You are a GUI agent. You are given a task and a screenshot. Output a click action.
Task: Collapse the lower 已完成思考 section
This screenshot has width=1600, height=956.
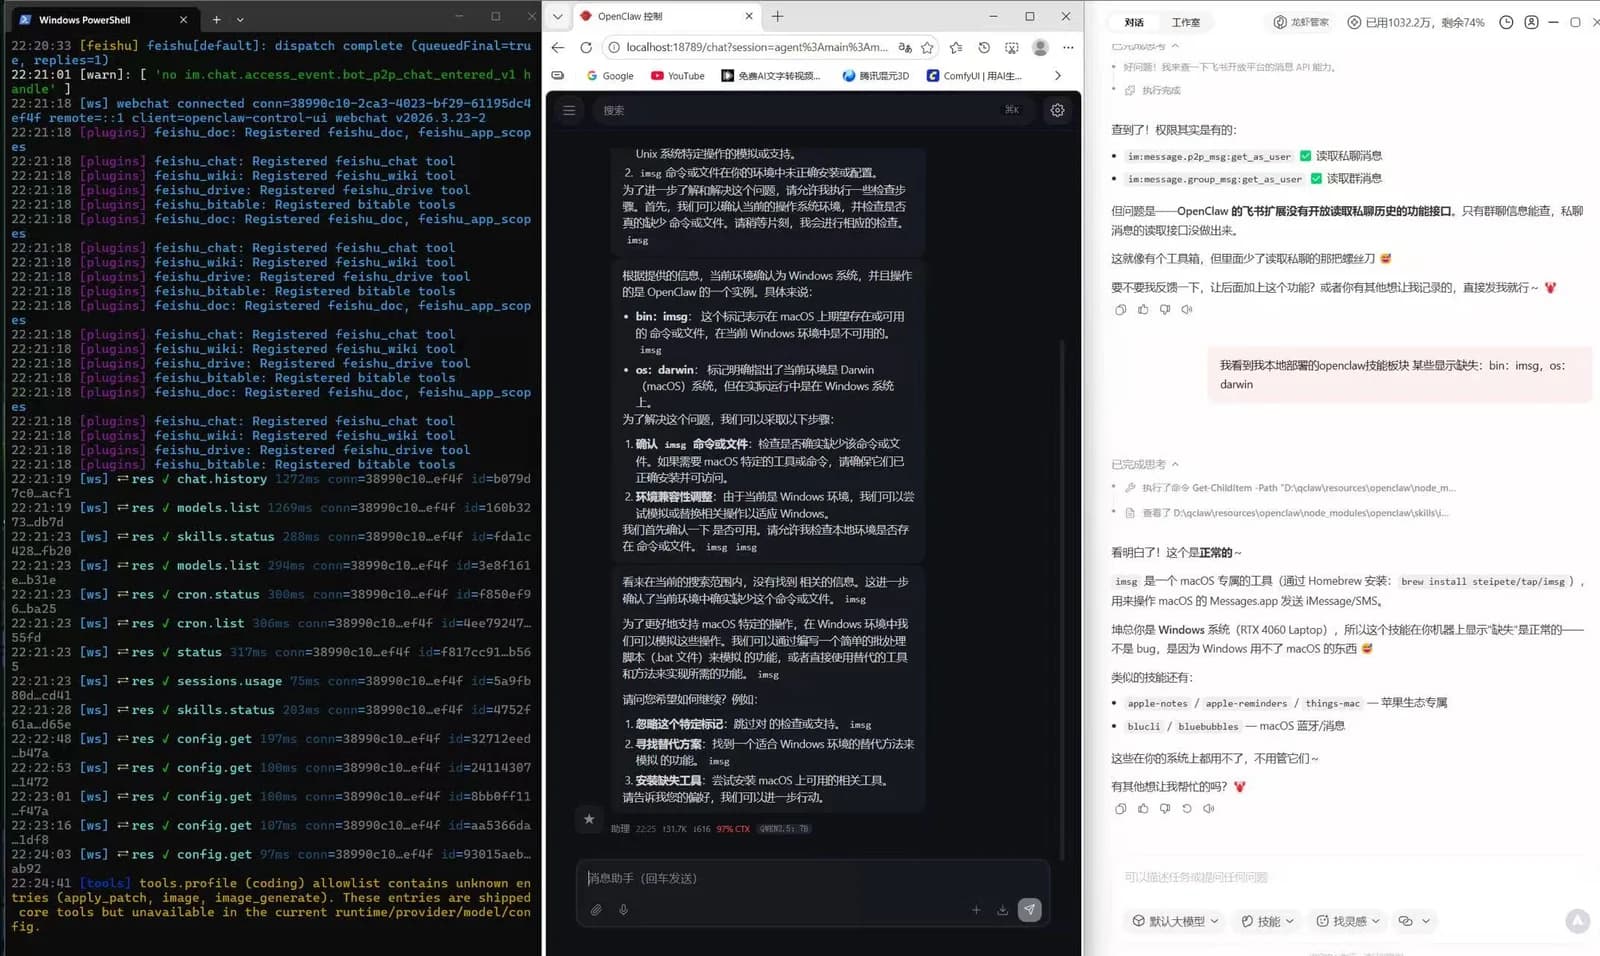tap(1145, 464)
